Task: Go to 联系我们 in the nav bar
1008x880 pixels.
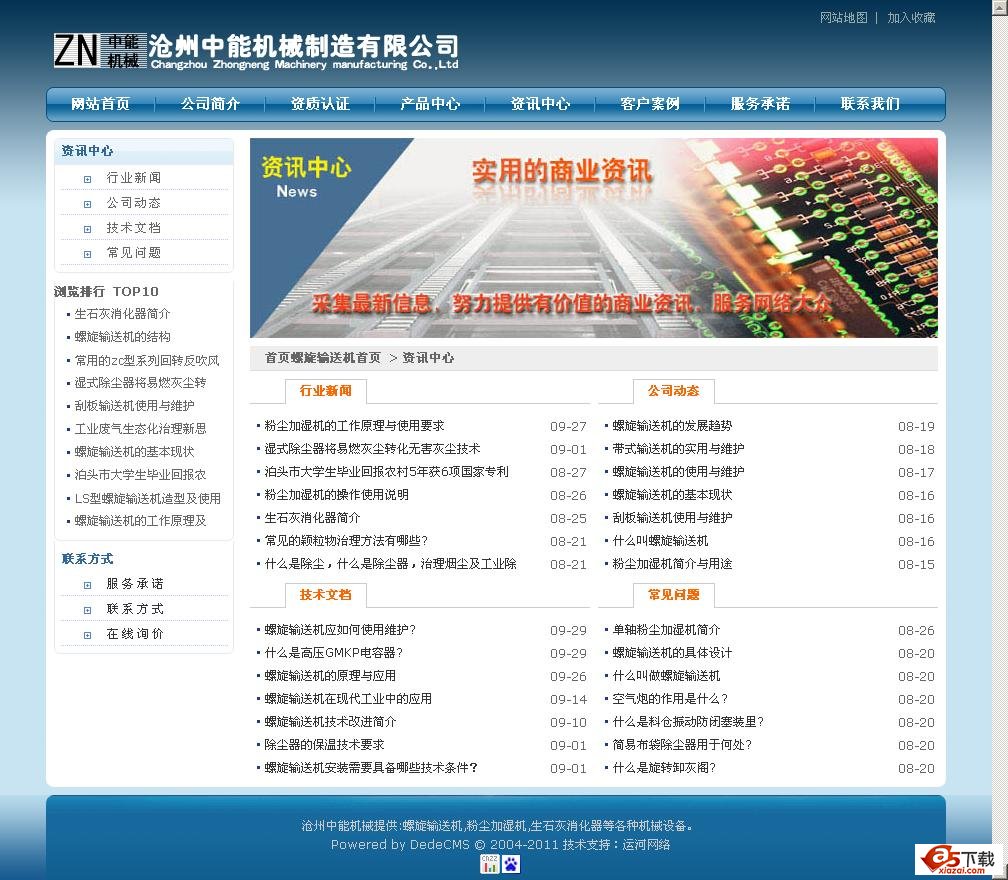Action: (870, 103)
